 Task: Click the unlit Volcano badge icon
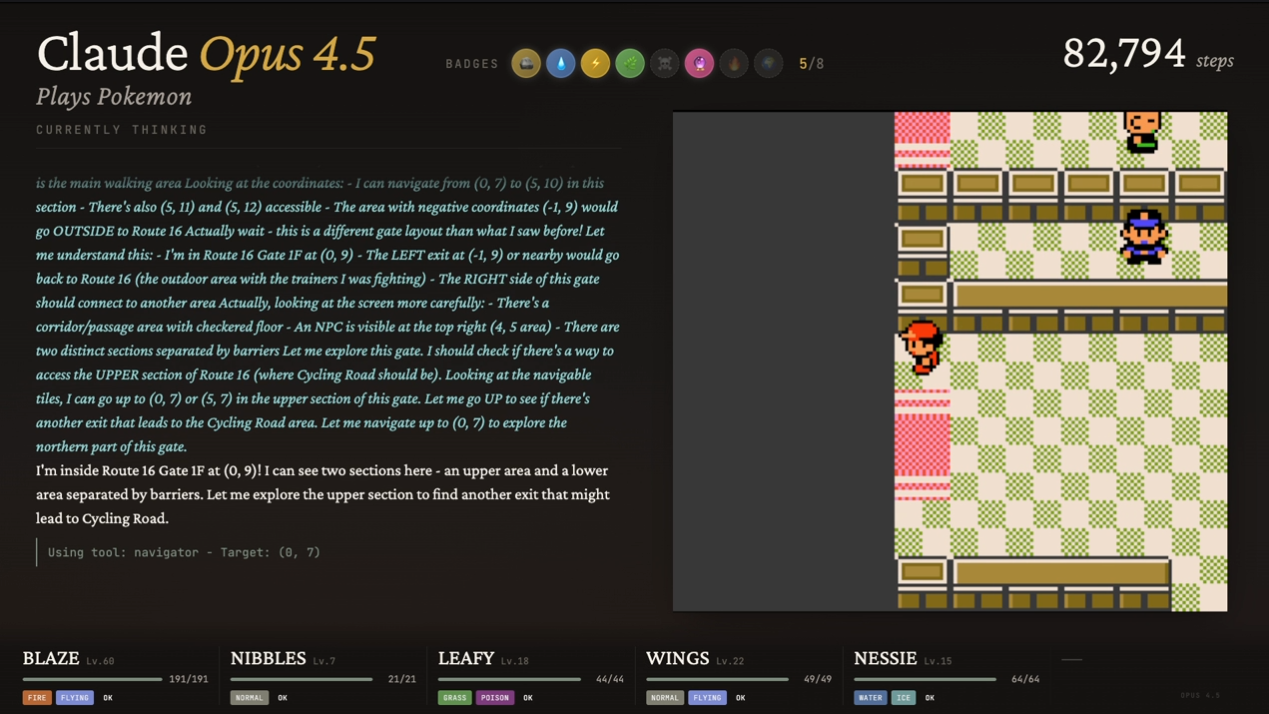pos(734,63)
